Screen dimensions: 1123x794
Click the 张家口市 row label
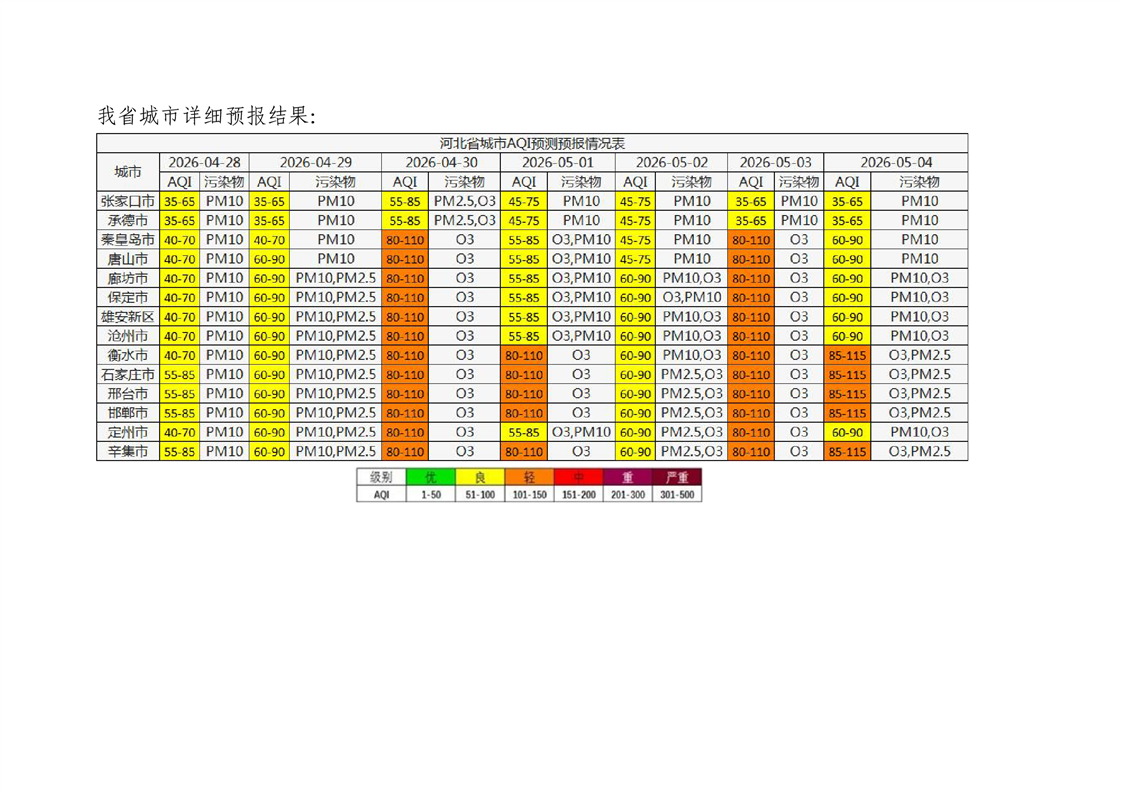[128, 201]
